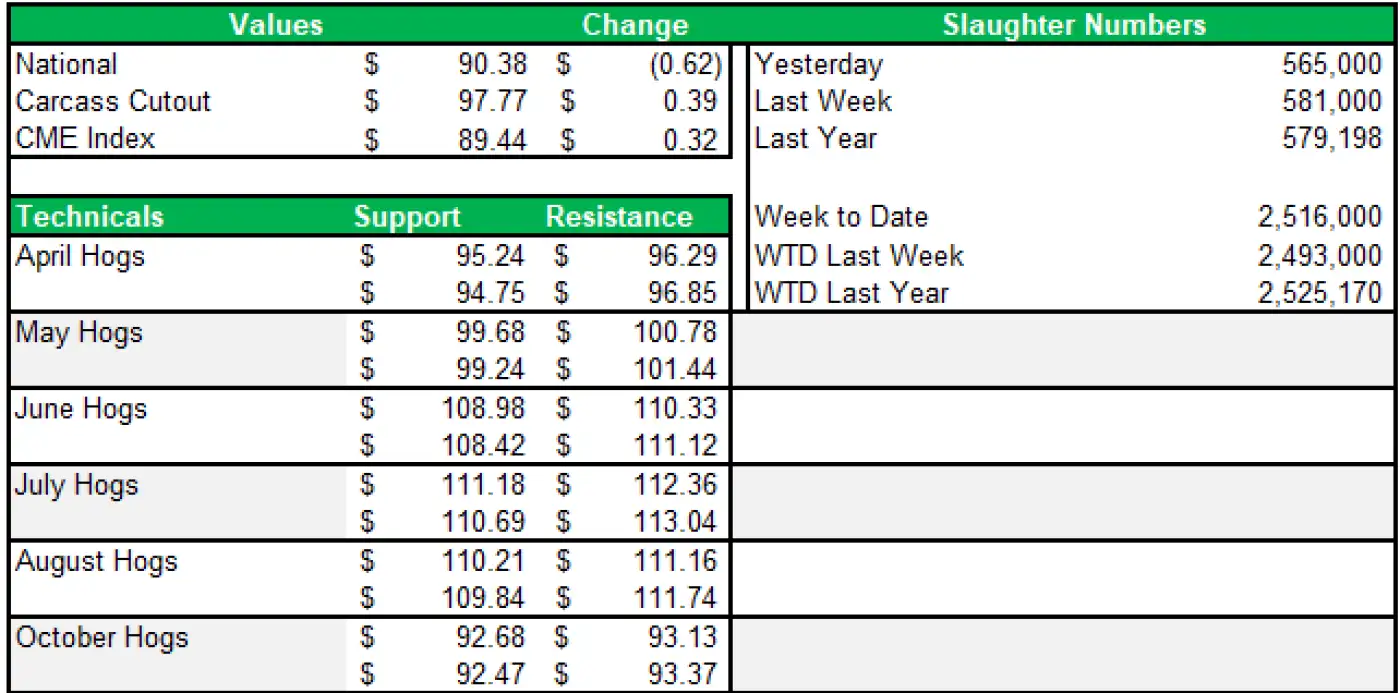Select the June Hogs label cell
The width and height of the screenshot is (1400, 693).
[80, 409]
